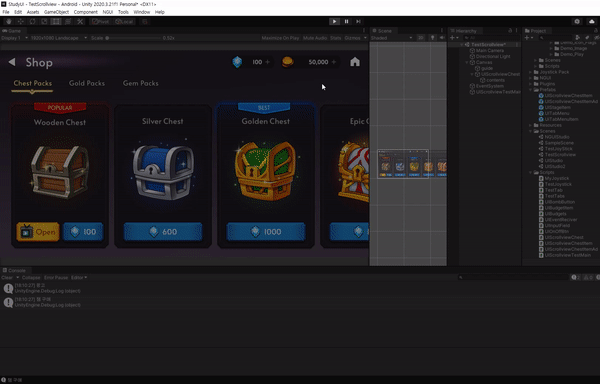600x384 pixels.
Task: Open the console Editor dropdown
Action: (79, 278)
